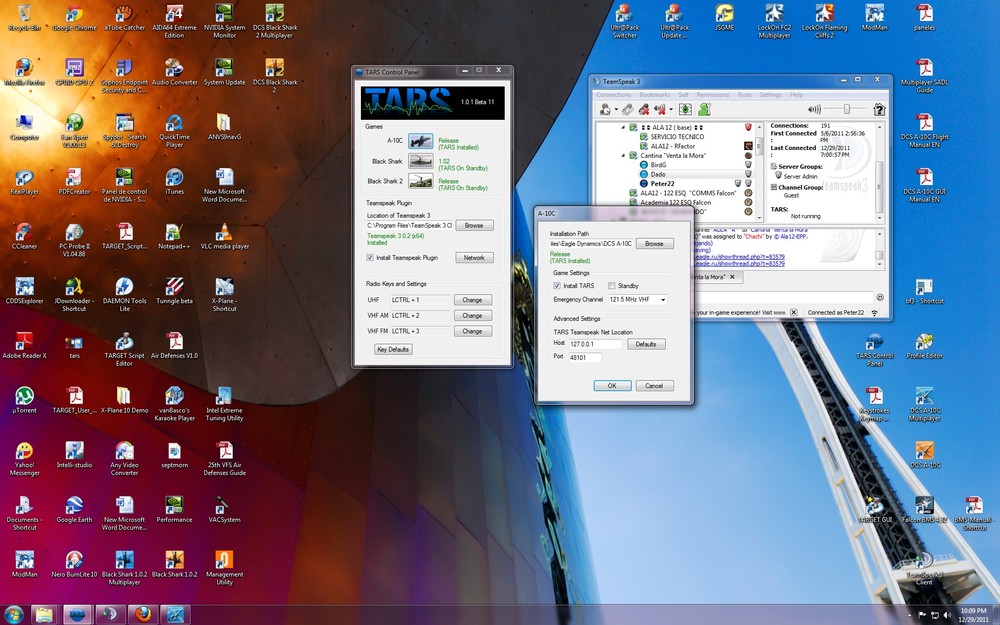Collapse the Cantina "Venta la Mora" channel

(622, 155)
